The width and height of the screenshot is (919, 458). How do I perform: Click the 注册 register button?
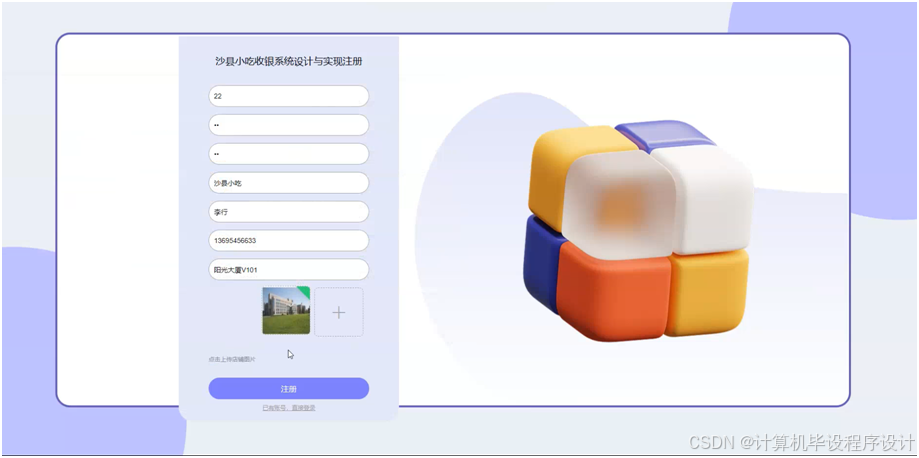pos(288,388)
